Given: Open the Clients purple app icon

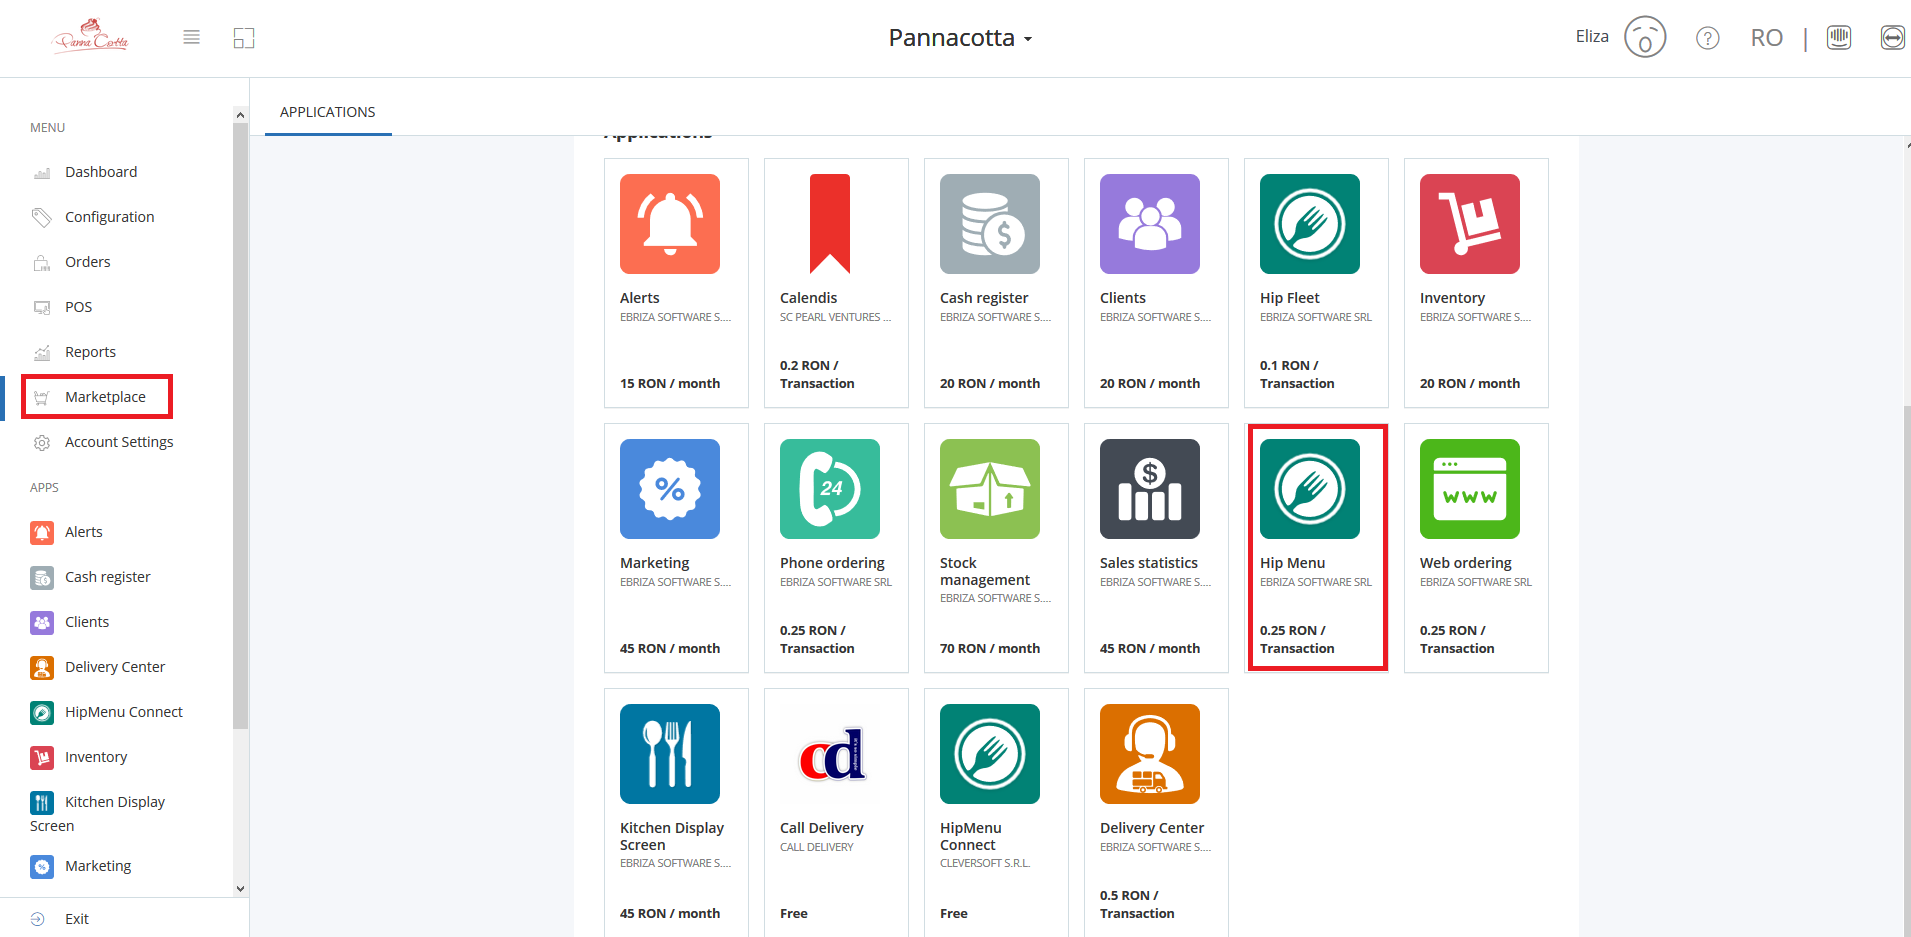Looking at the screenshot, I should click(x=1150, y=224).
